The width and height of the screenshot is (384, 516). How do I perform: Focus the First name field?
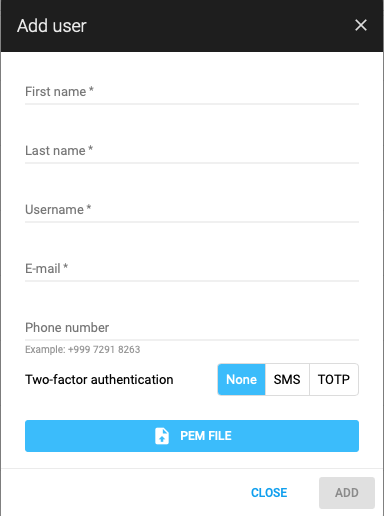coord(192,92)
